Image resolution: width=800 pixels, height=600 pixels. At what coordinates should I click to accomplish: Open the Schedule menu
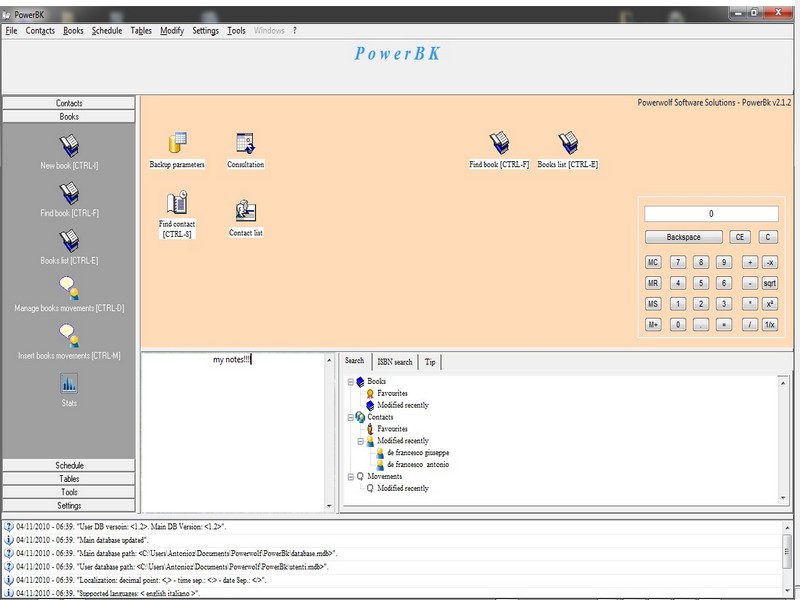106,31
